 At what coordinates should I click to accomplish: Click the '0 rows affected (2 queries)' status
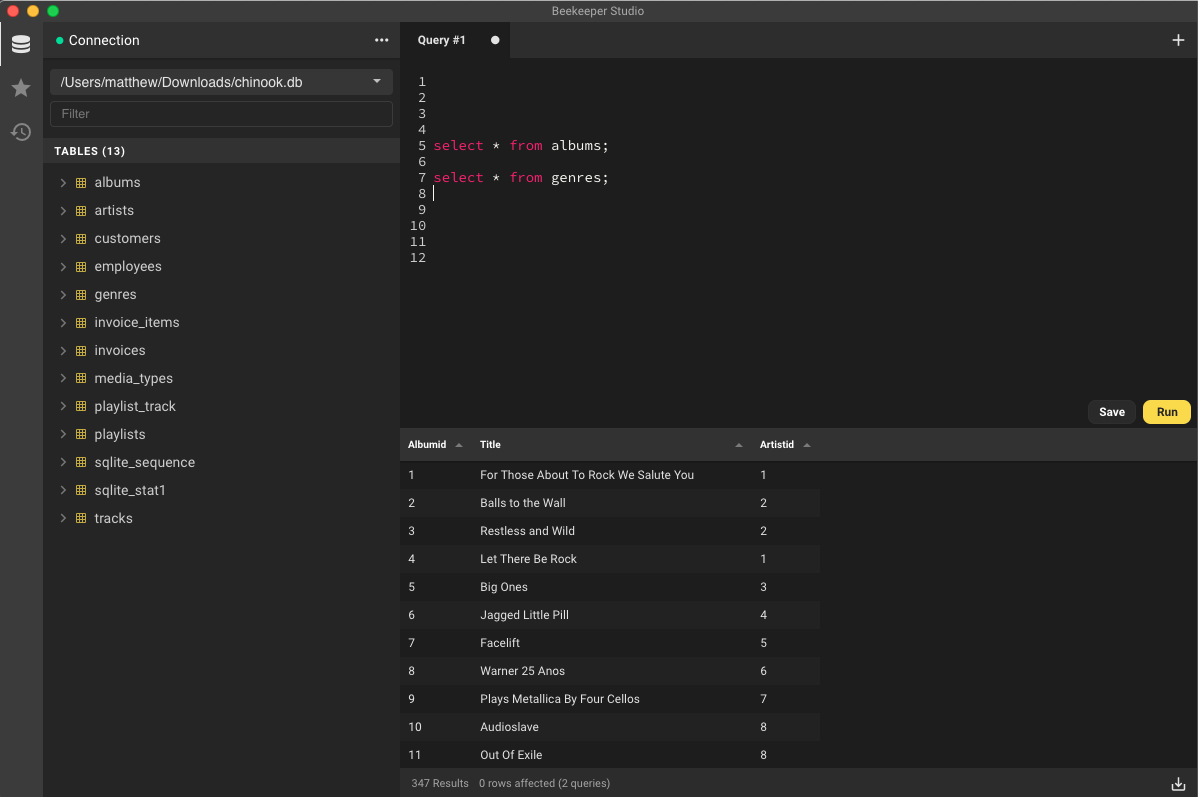pyautogui.click(x=544, y=783)
